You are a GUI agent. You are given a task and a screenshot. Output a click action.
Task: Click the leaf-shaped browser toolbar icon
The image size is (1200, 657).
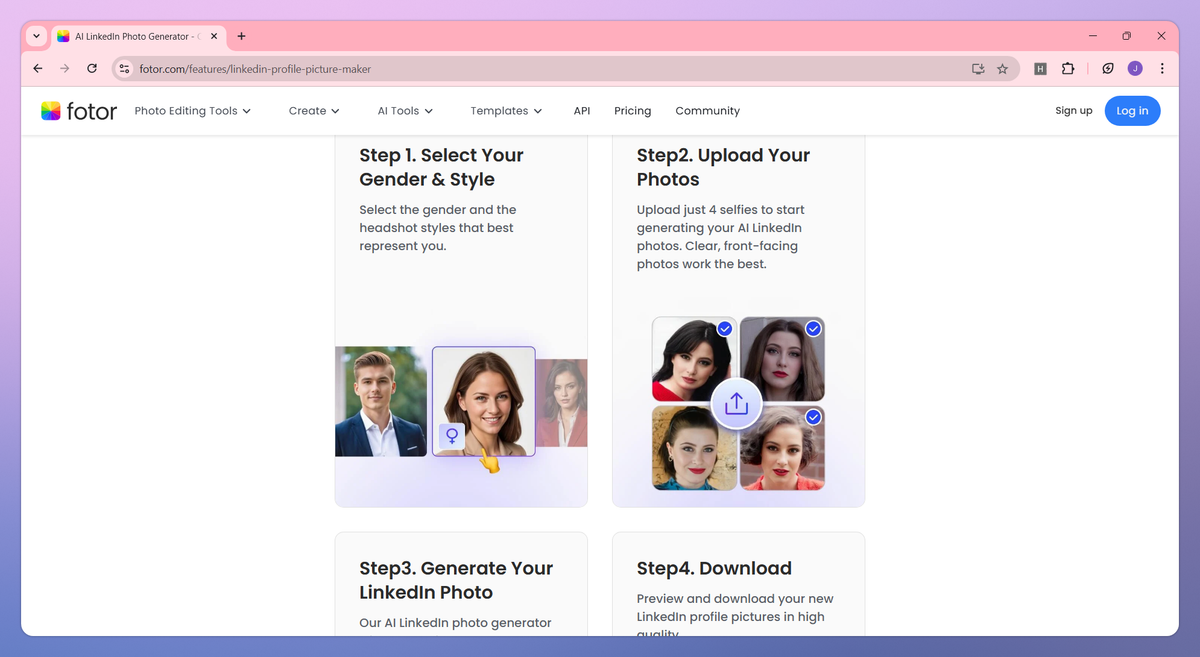[1108, 69]
